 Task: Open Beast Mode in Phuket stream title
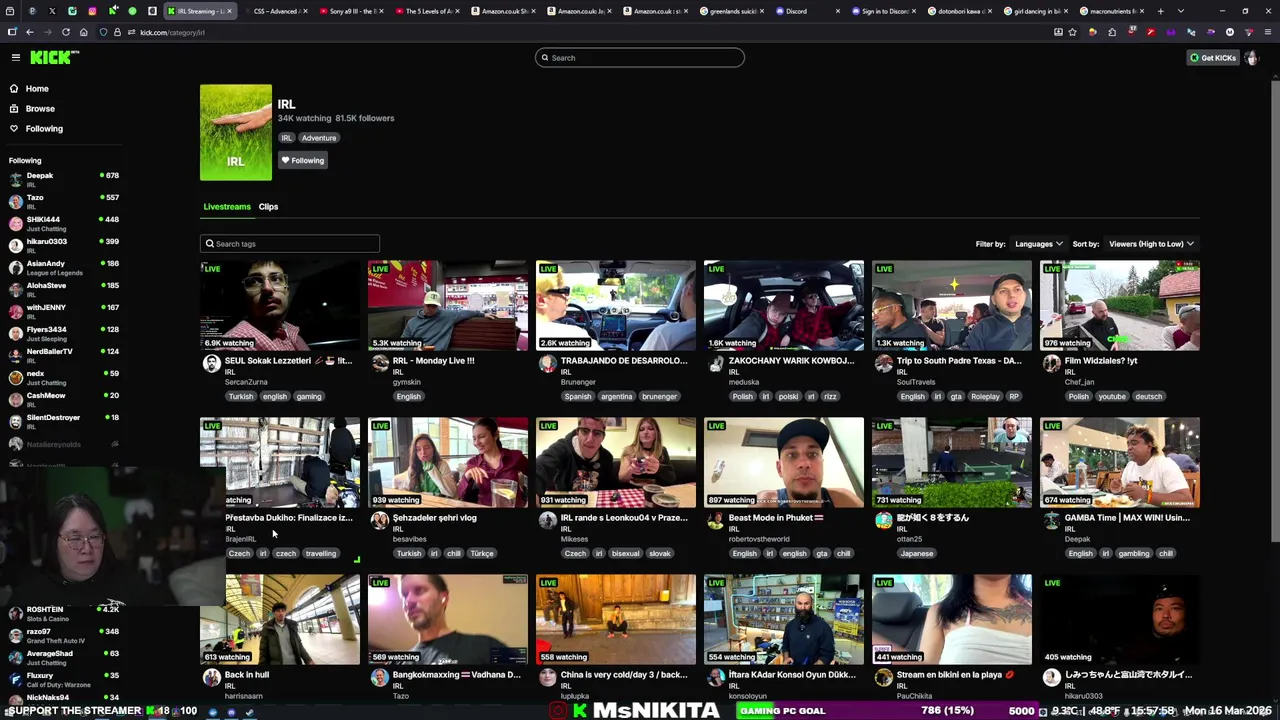[776, 518]
